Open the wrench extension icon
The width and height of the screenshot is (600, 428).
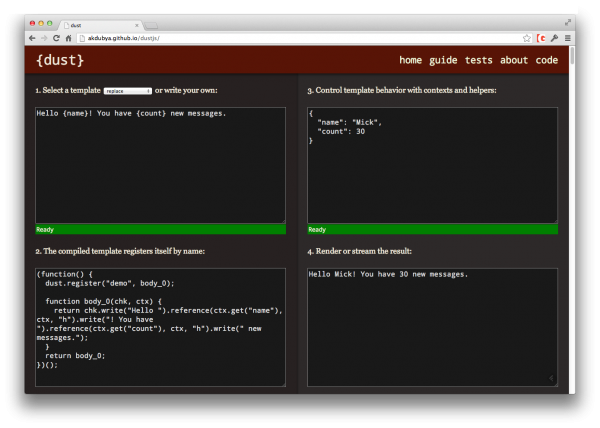(x=554, y=38)
